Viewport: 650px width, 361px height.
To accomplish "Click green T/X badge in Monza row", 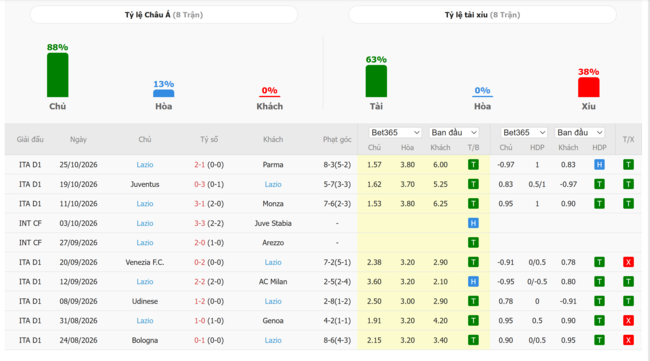I will point(628,204).
